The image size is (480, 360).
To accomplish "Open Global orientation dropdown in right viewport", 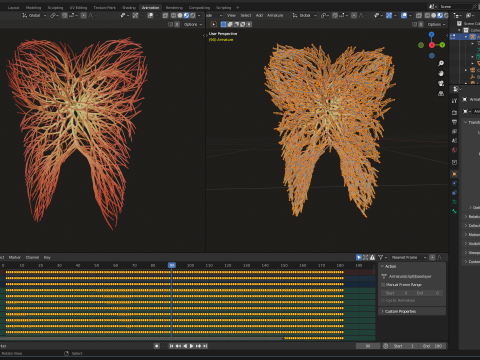I will [304, 15].
